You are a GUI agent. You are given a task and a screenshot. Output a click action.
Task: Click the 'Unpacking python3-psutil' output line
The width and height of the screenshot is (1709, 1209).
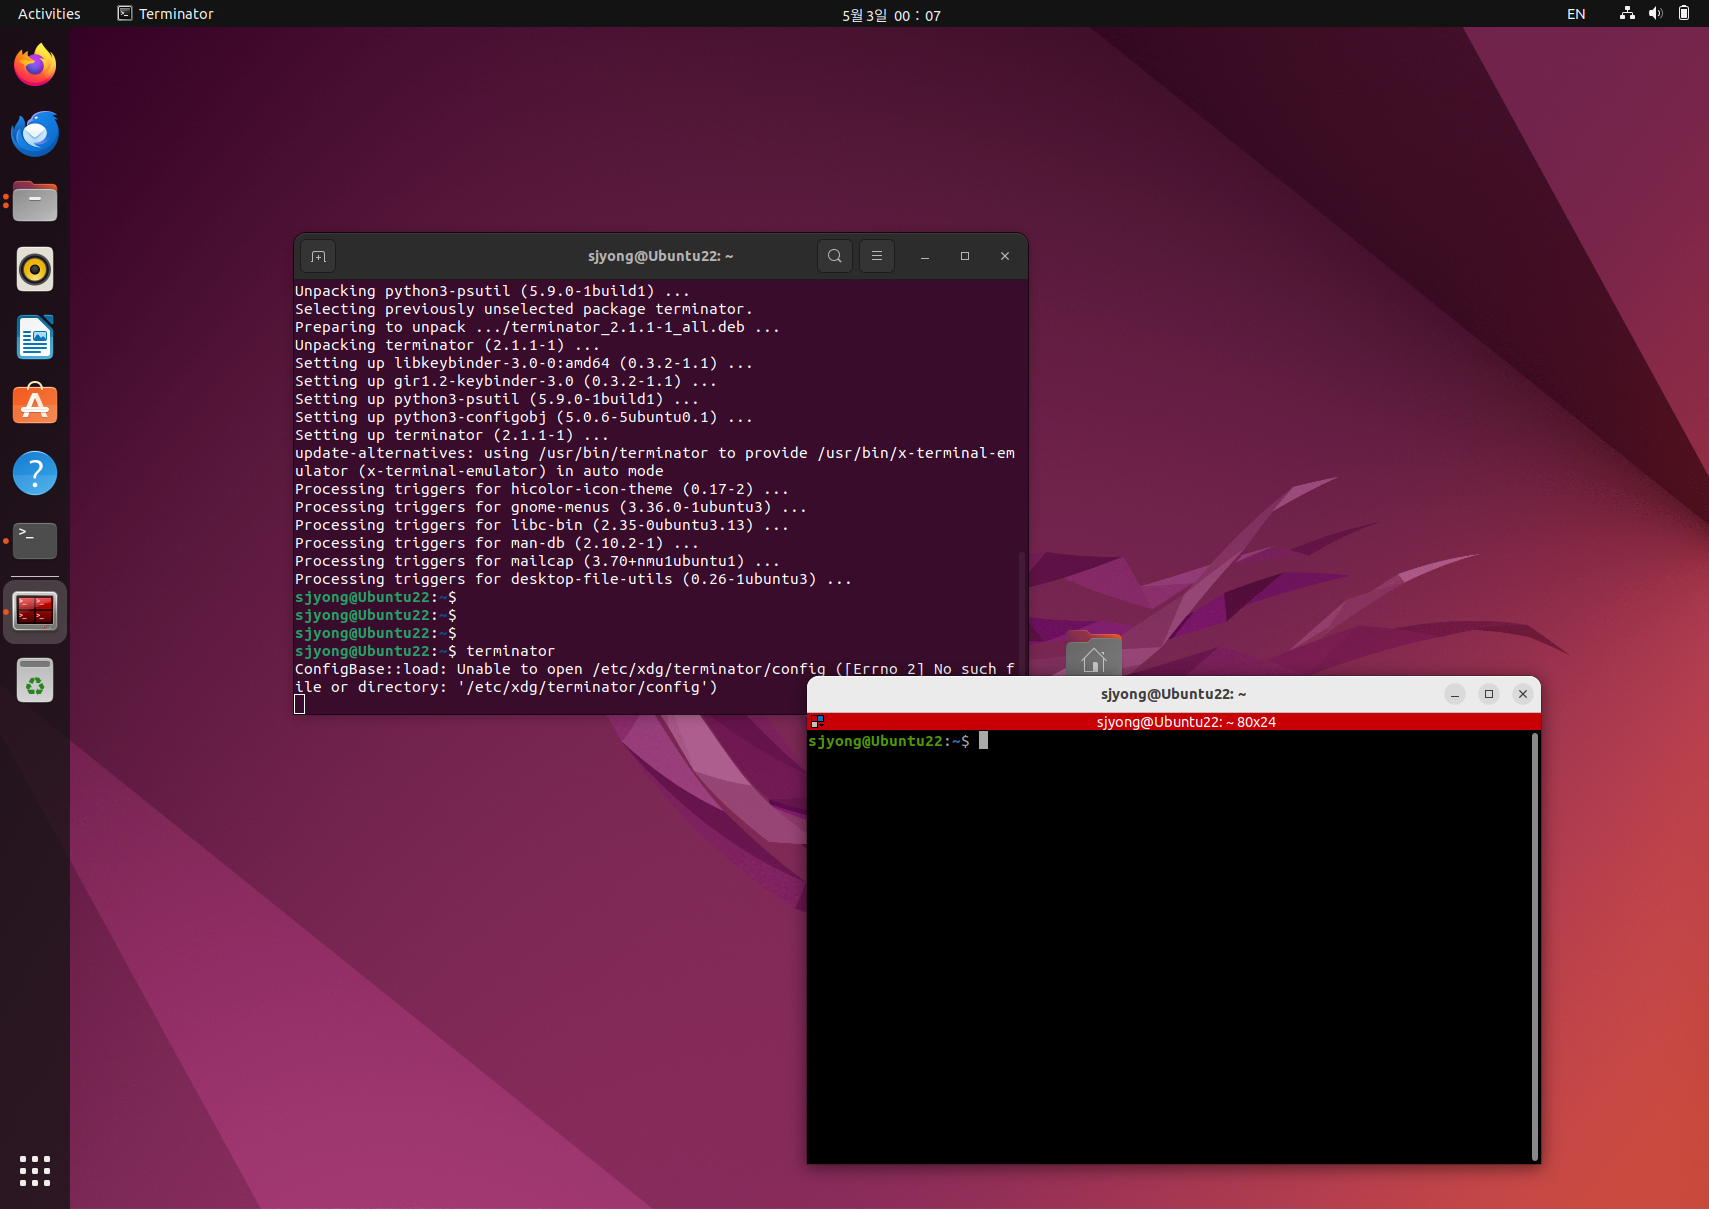(492, 291)
